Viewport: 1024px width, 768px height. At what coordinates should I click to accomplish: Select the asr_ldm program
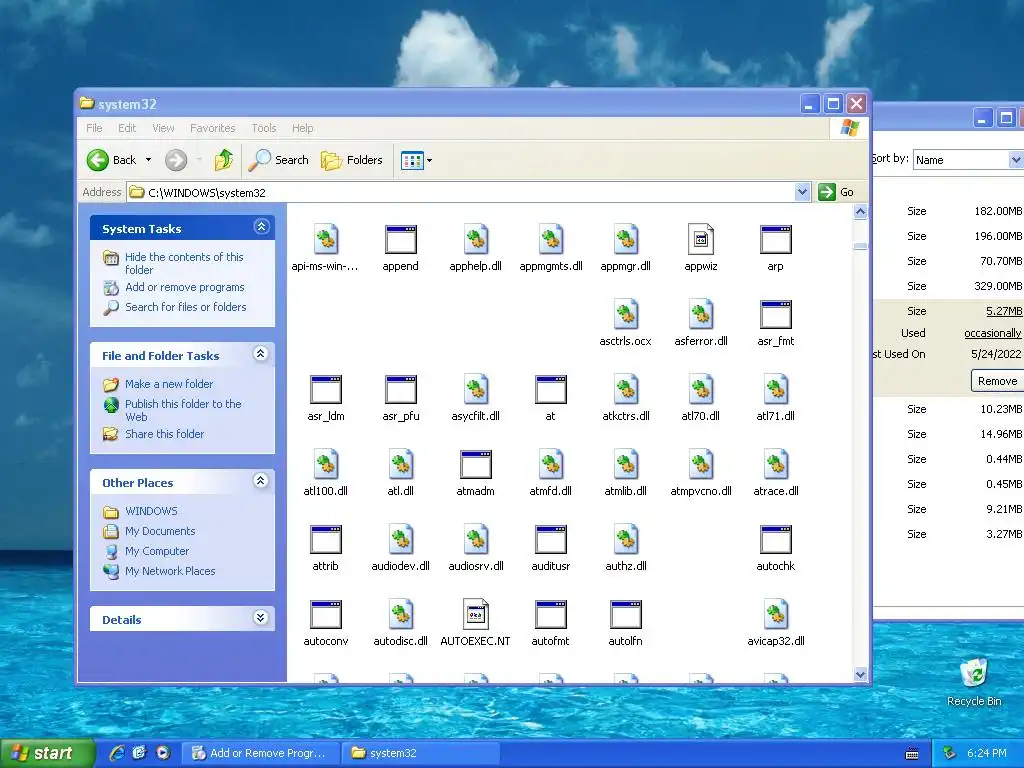click(326, 397)
